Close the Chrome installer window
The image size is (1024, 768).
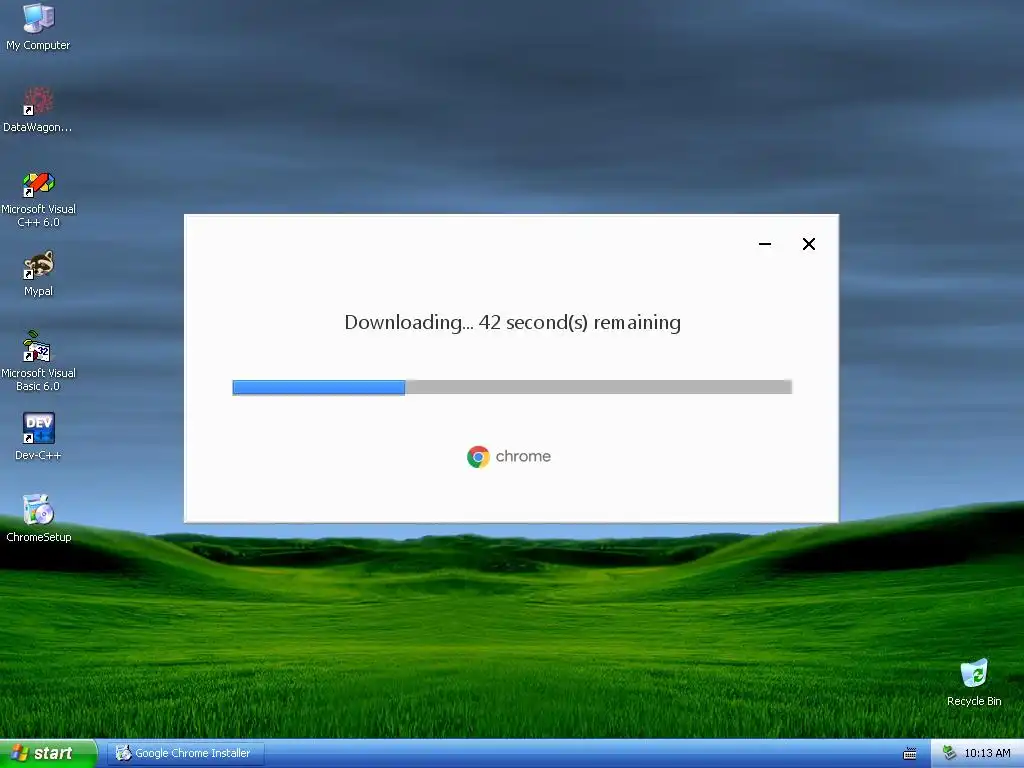point(808,244)
